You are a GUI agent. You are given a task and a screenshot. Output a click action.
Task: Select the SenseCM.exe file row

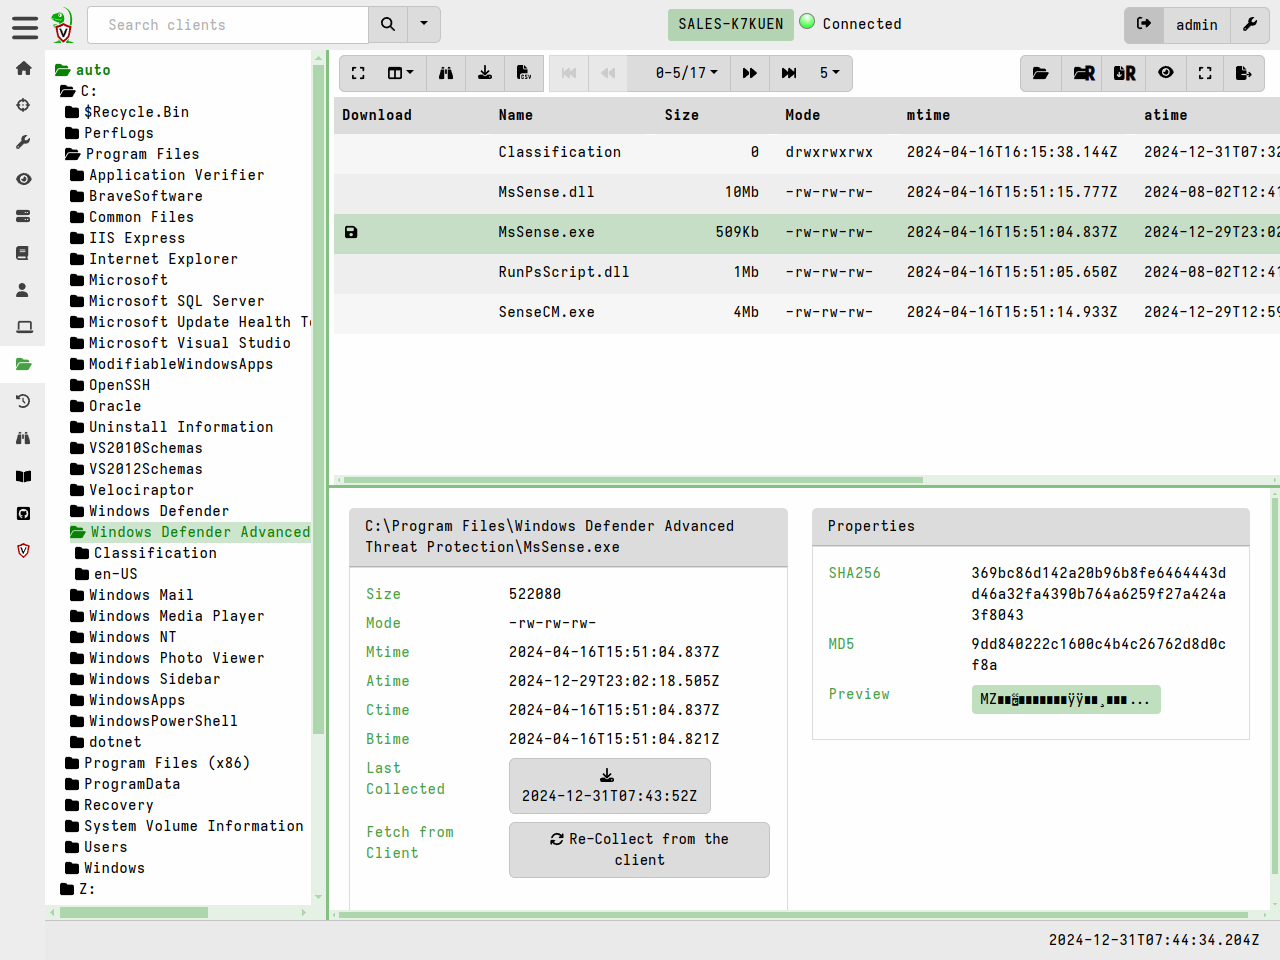coord(806,312)
